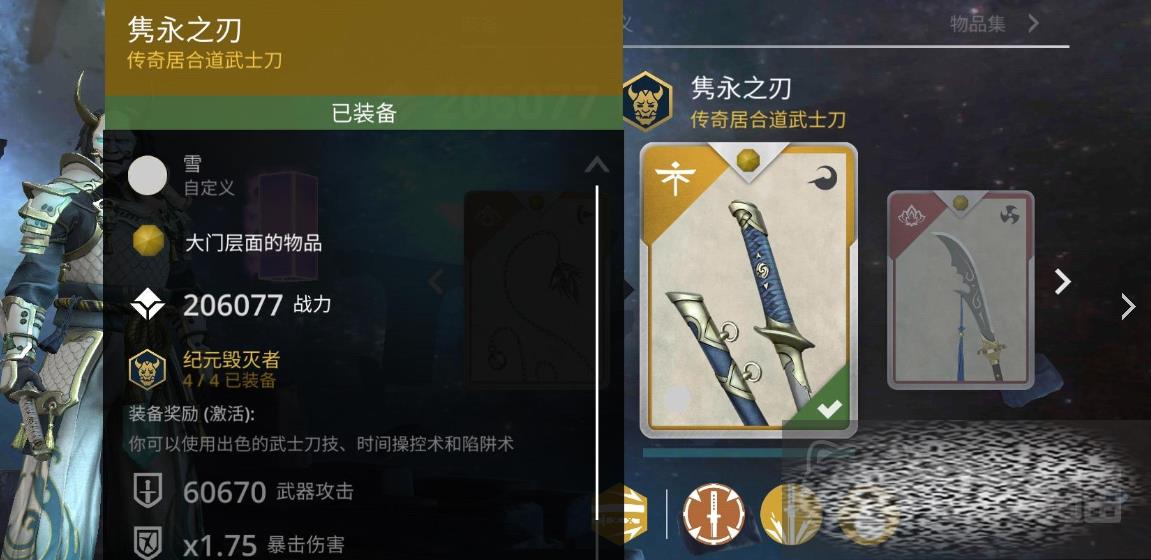Select the 隽永之刃 katana card
The height and width of the screenshot is (560, 1151).
tap(748, 291)
